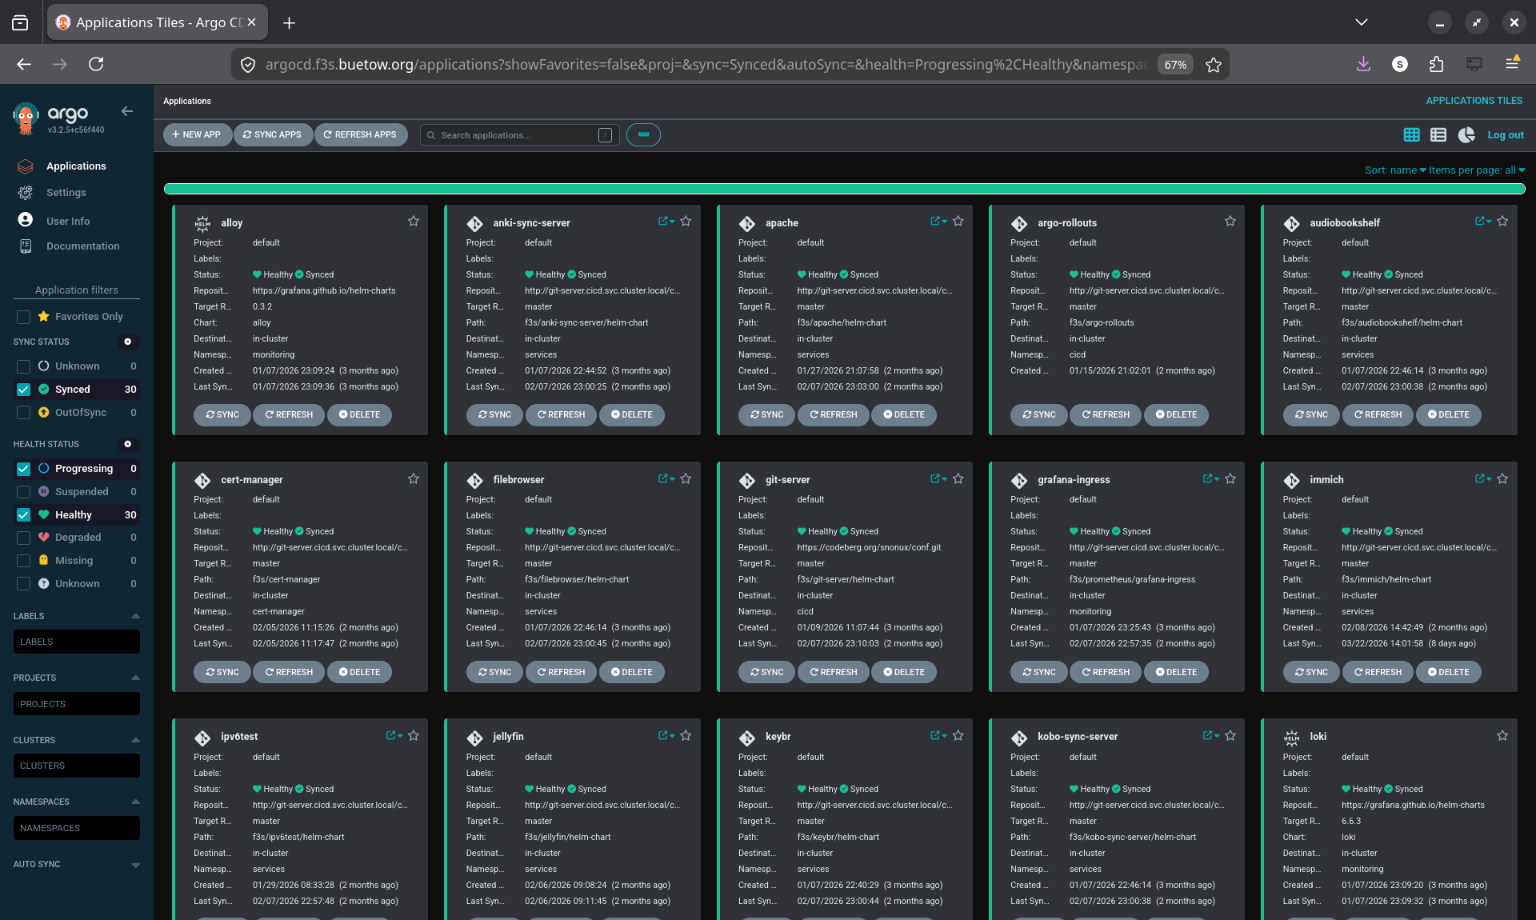Switch to the list view of applications
Image resolution: width=1536 pixels, height=920 pixels.
[x=1439, y=134]
